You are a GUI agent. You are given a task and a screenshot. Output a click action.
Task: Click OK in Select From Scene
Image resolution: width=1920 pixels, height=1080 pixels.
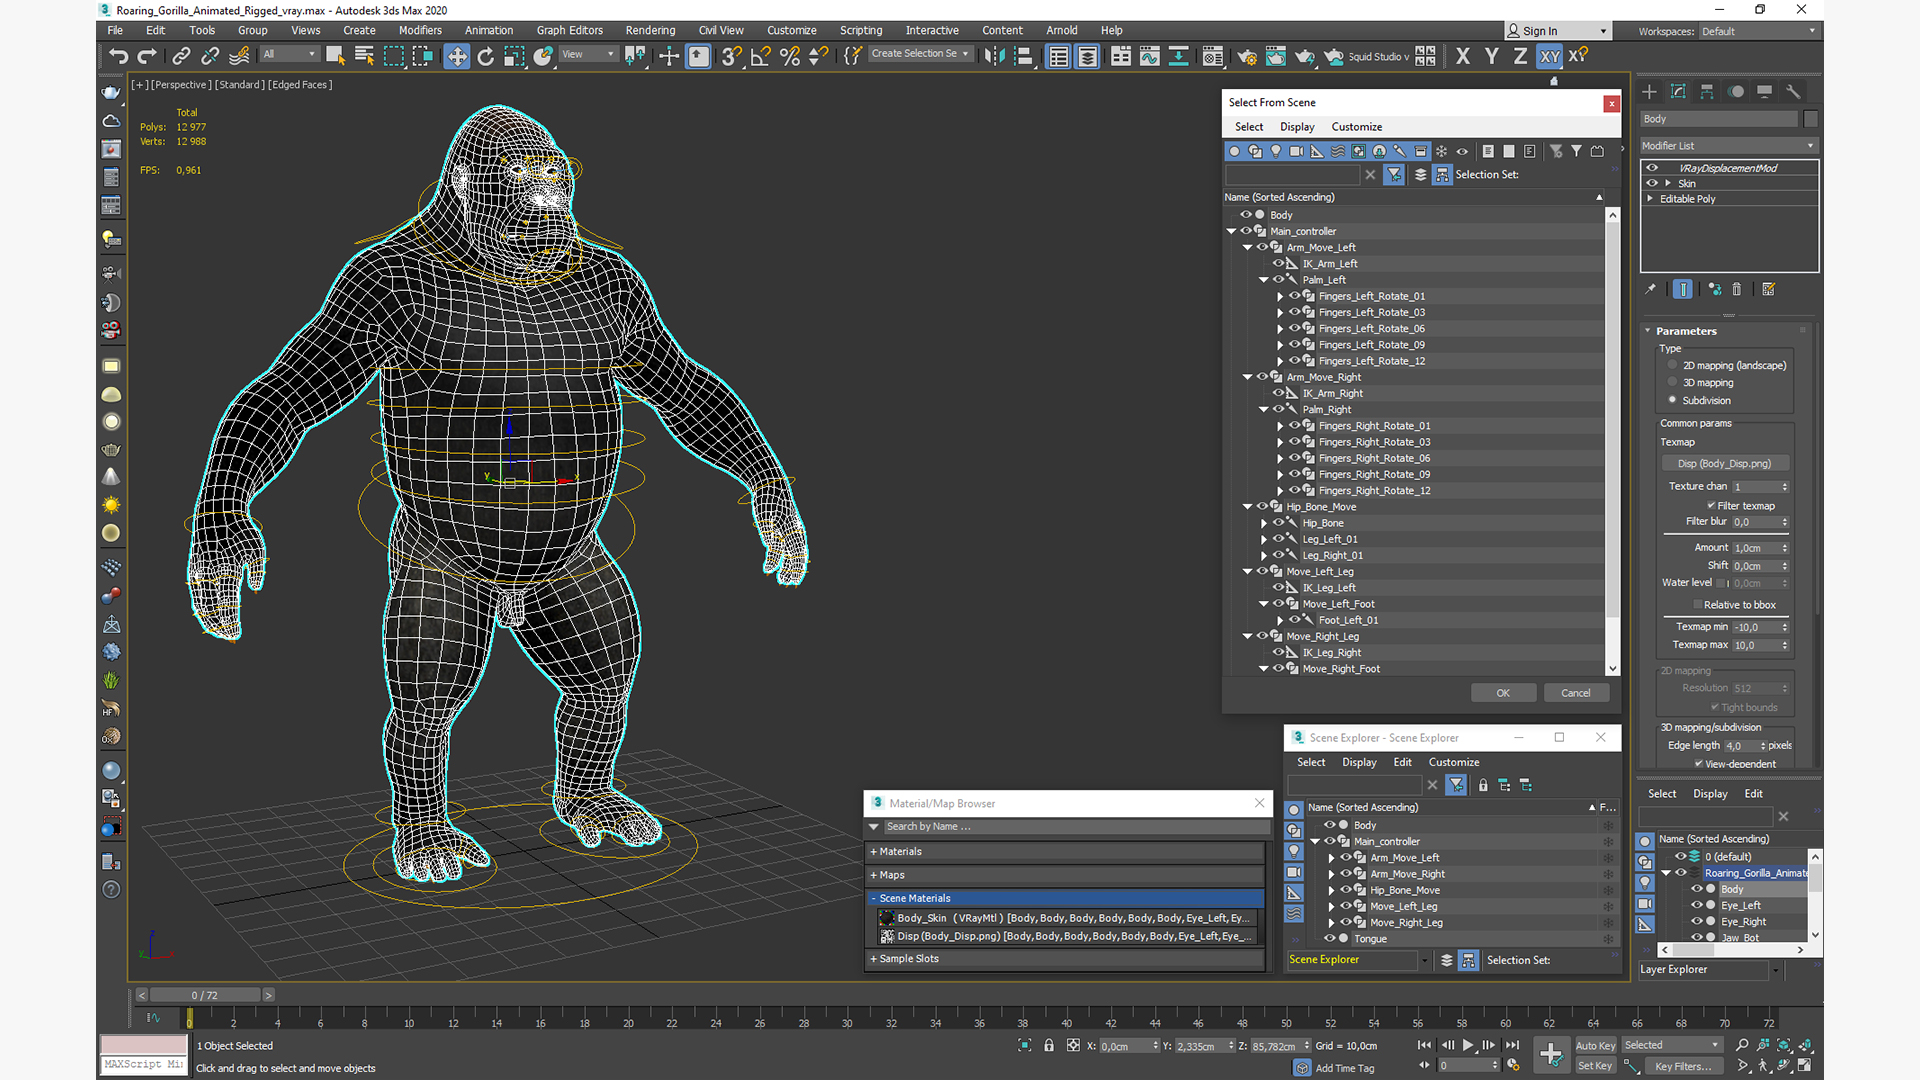coord(1503,693)
